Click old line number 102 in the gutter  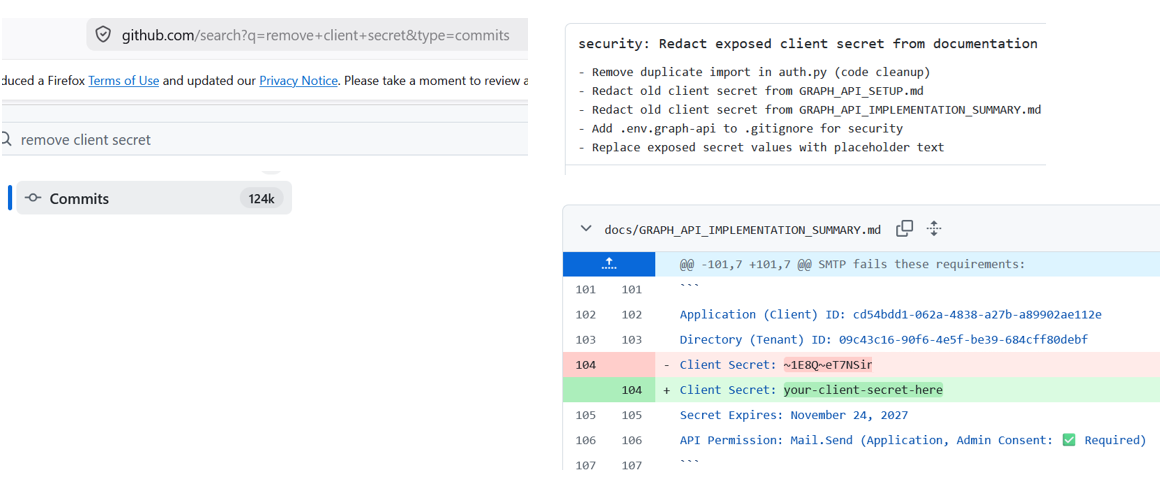(x=585, y=315)
